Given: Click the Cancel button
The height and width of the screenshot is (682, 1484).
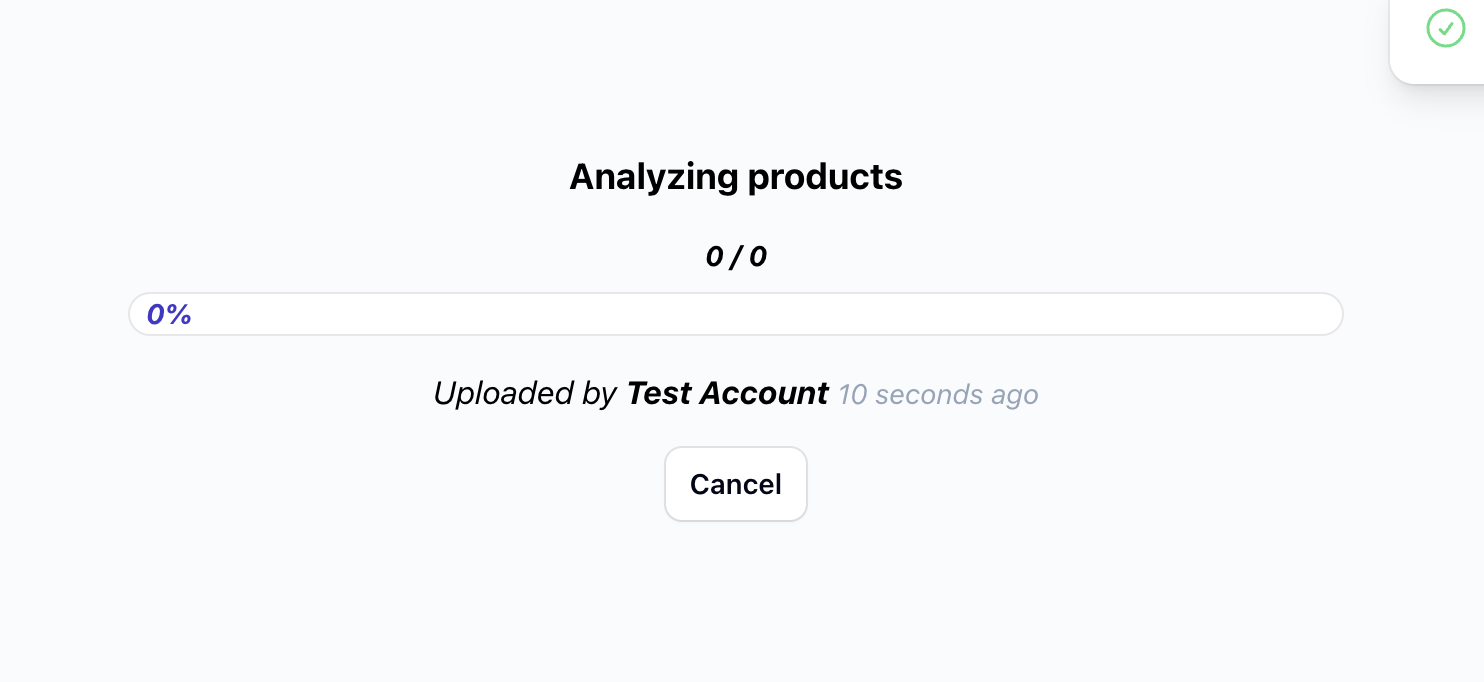Looking at the screenshot, I should 736,484.
